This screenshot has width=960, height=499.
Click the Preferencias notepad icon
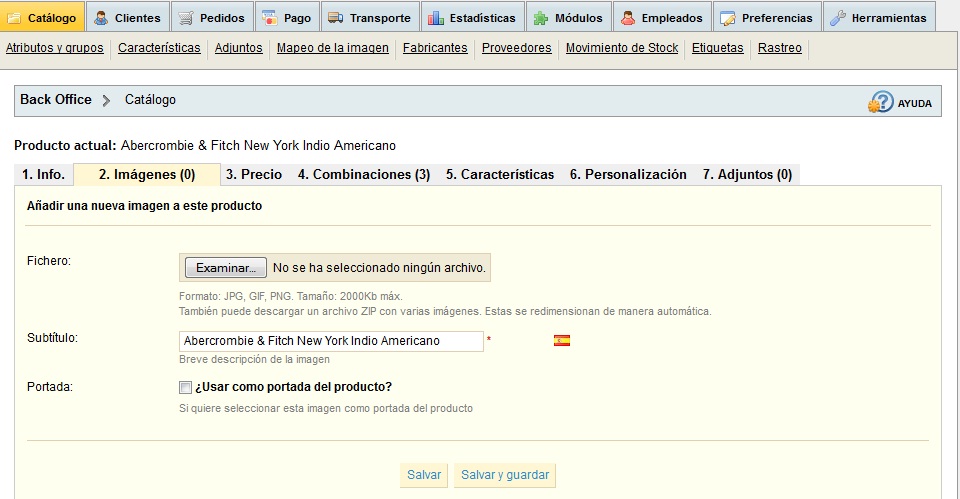point(728,18)
